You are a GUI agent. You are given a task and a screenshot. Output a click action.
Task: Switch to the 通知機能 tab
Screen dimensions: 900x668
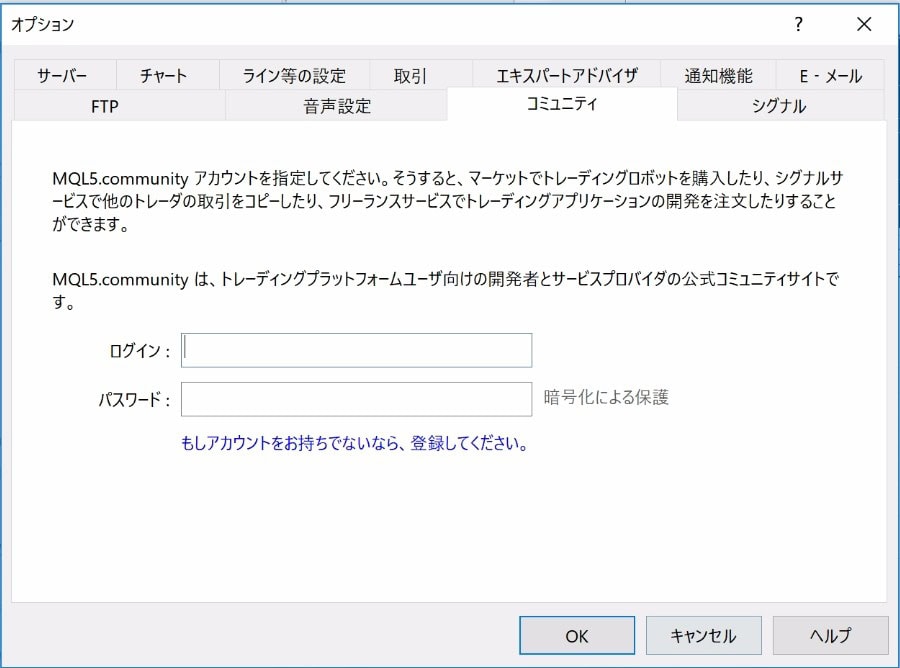(718, 75)
